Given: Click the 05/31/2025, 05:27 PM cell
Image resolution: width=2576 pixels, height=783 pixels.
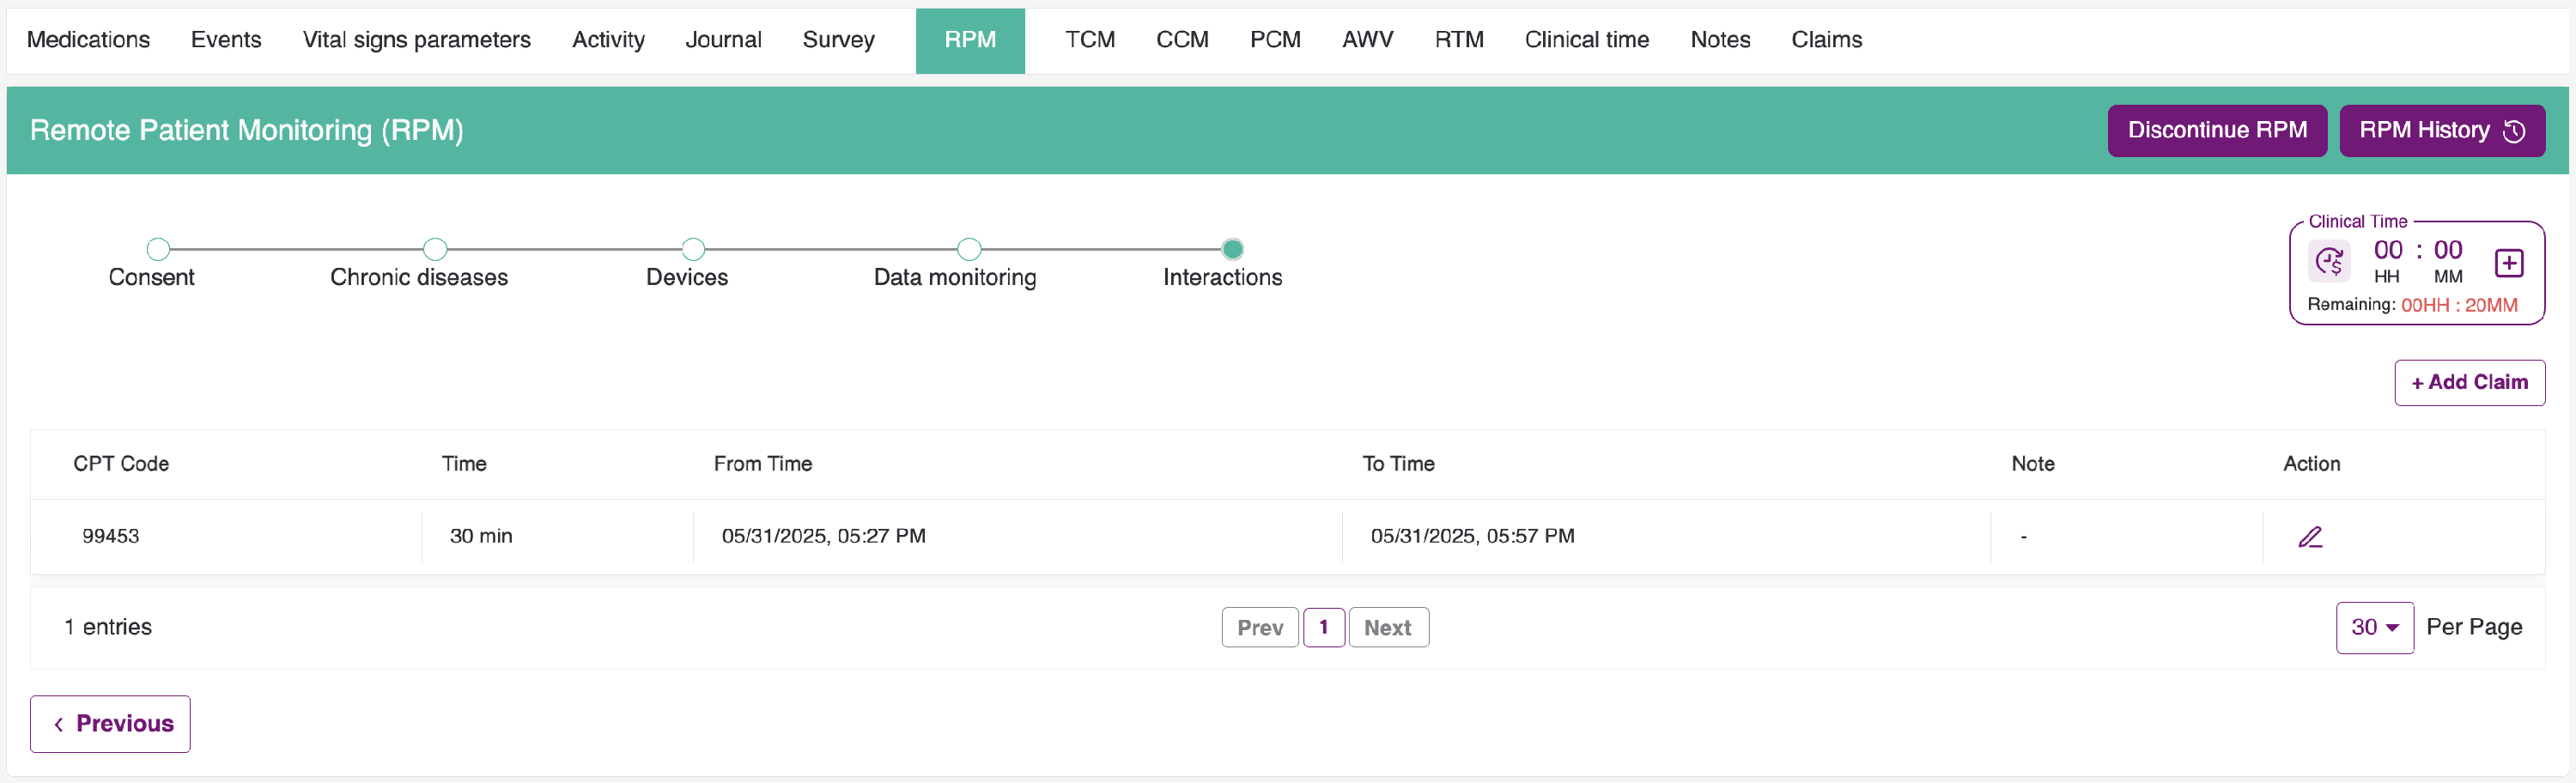Looking at the screenshot, I should (x=824, y=536).
